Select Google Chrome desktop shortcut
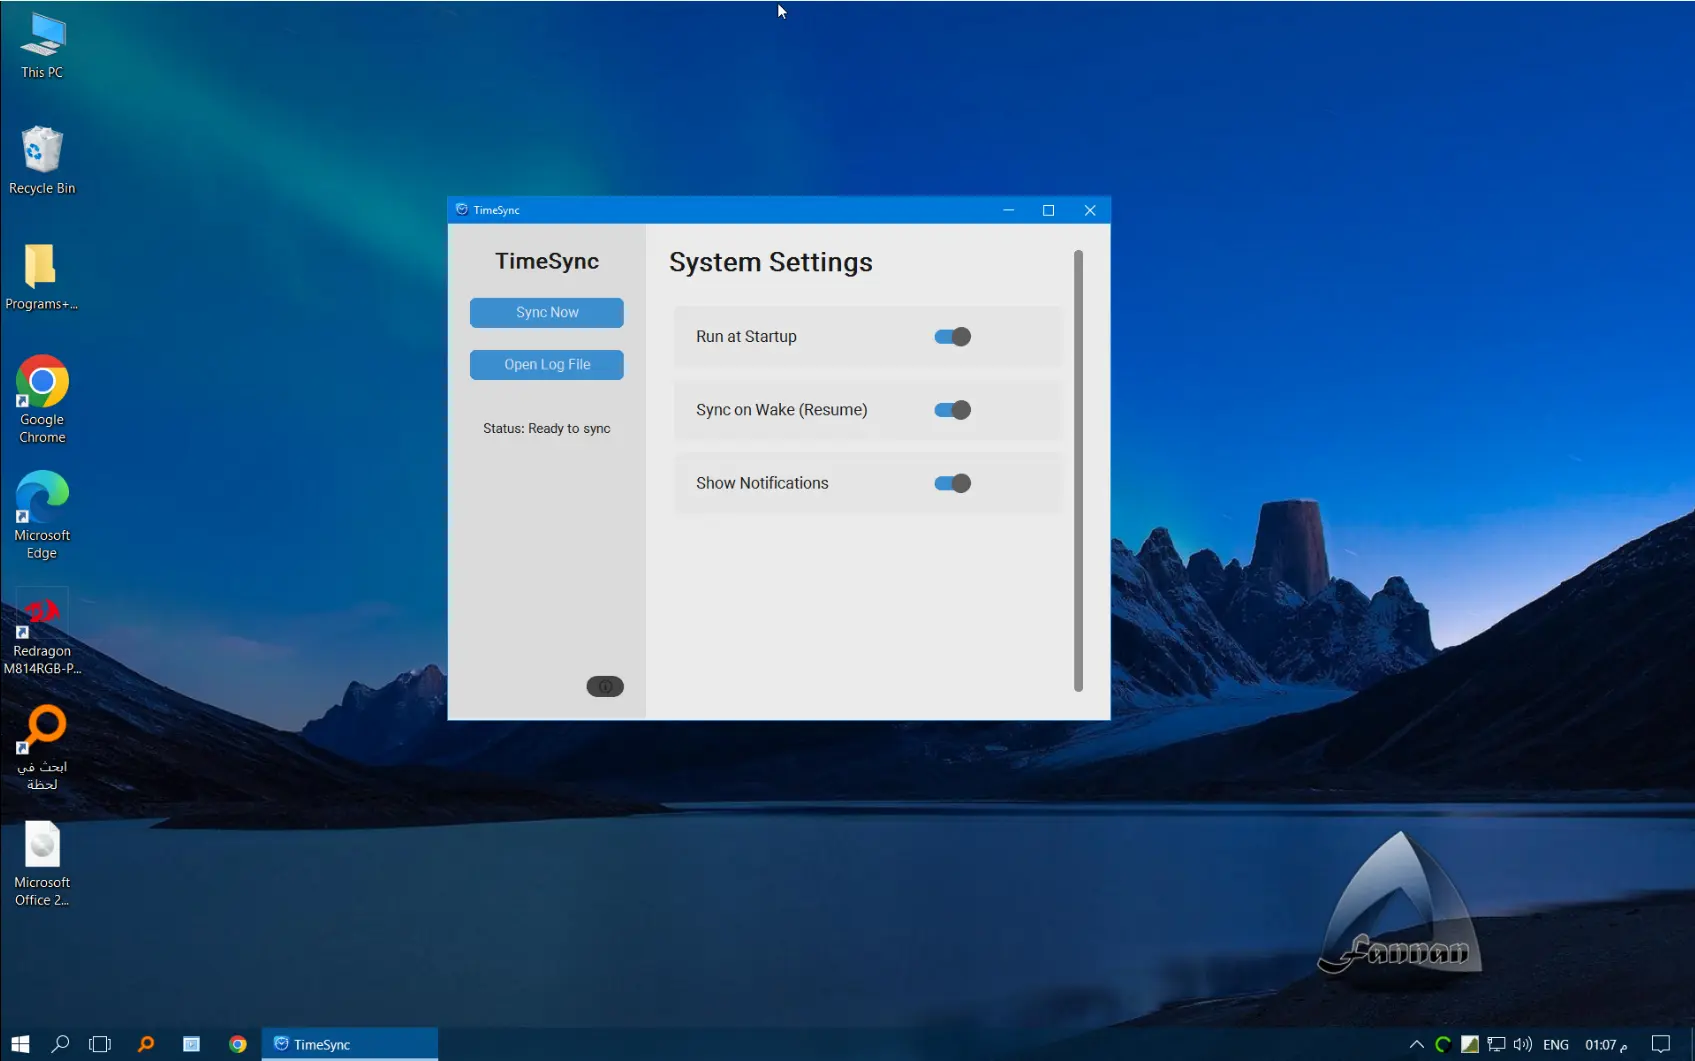Image resolution: width=1695 pixels, height=1061 pixels. coord(42,399)
